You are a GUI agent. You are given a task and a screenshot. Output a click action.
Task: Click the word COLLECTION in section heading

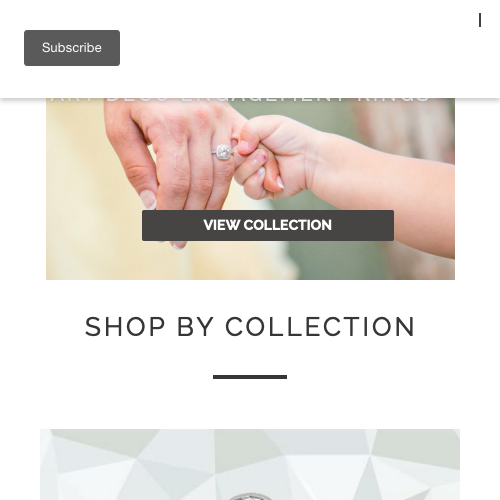(x=320, y=327)
